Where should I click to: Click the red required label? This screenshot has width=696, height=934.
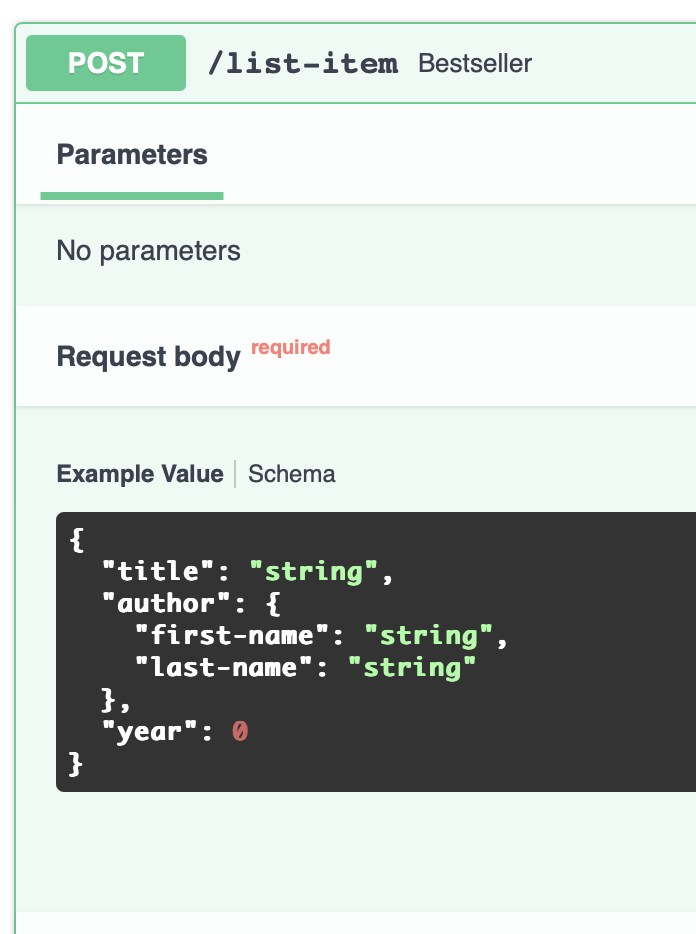click(x=290, y=347)
